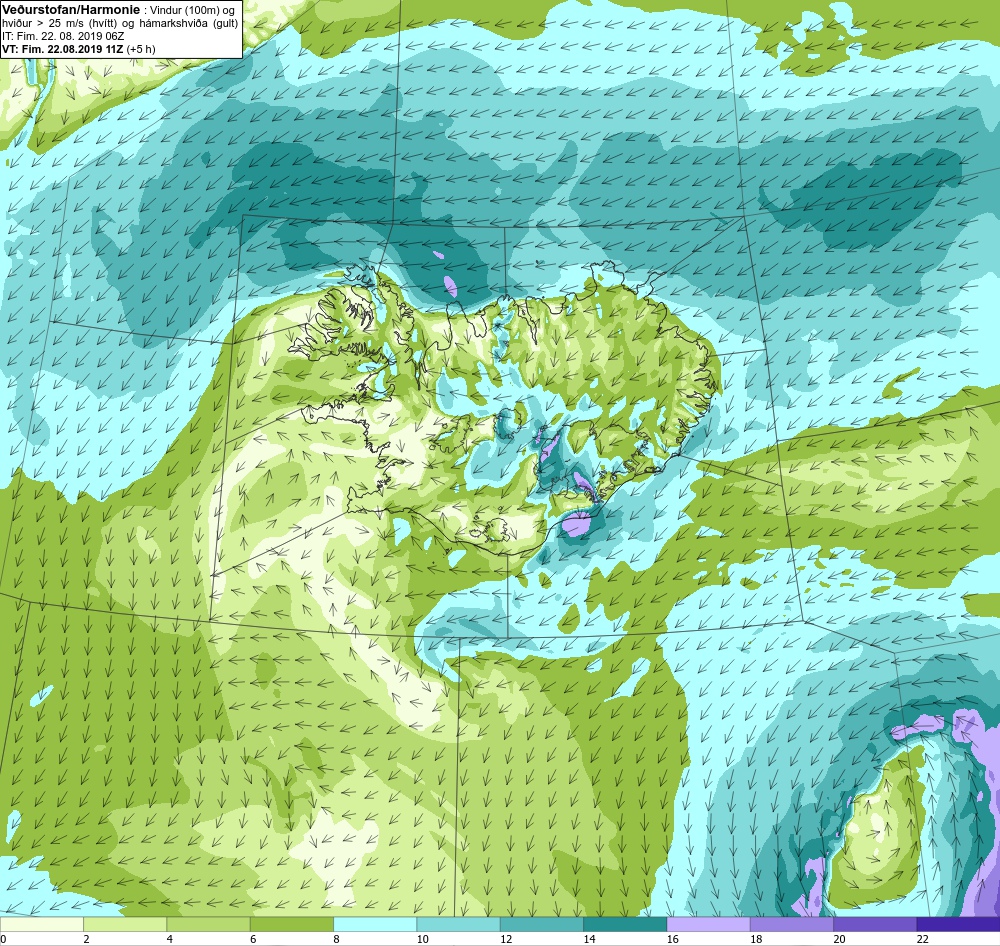Click the legend scale label '20'
Screen dimensions: 1000x946
tap(839, 939)
